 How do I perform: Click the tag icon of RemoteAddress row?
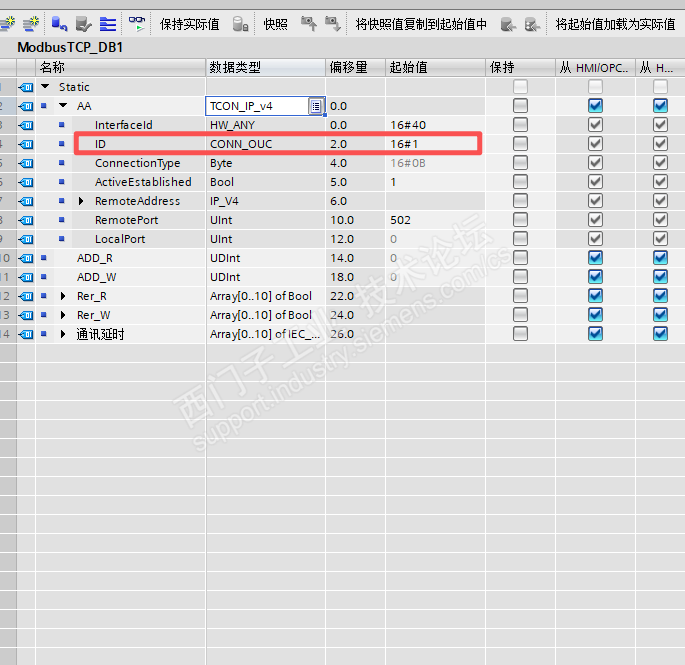coord(26,201)
